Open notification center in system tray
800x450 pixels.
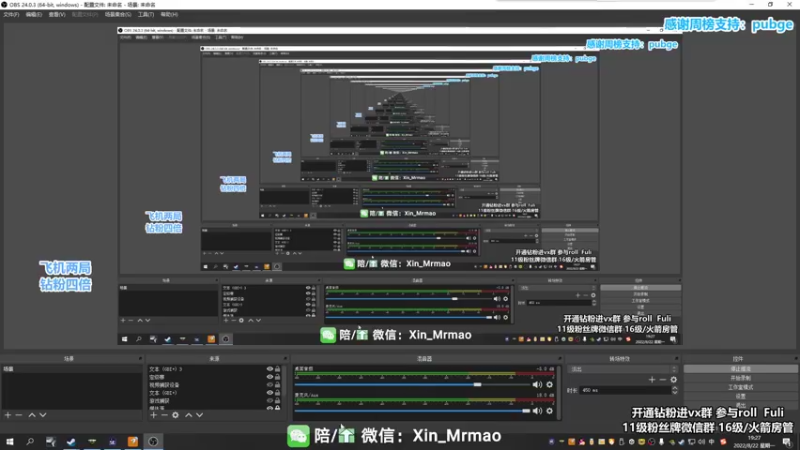coord(787,442)
